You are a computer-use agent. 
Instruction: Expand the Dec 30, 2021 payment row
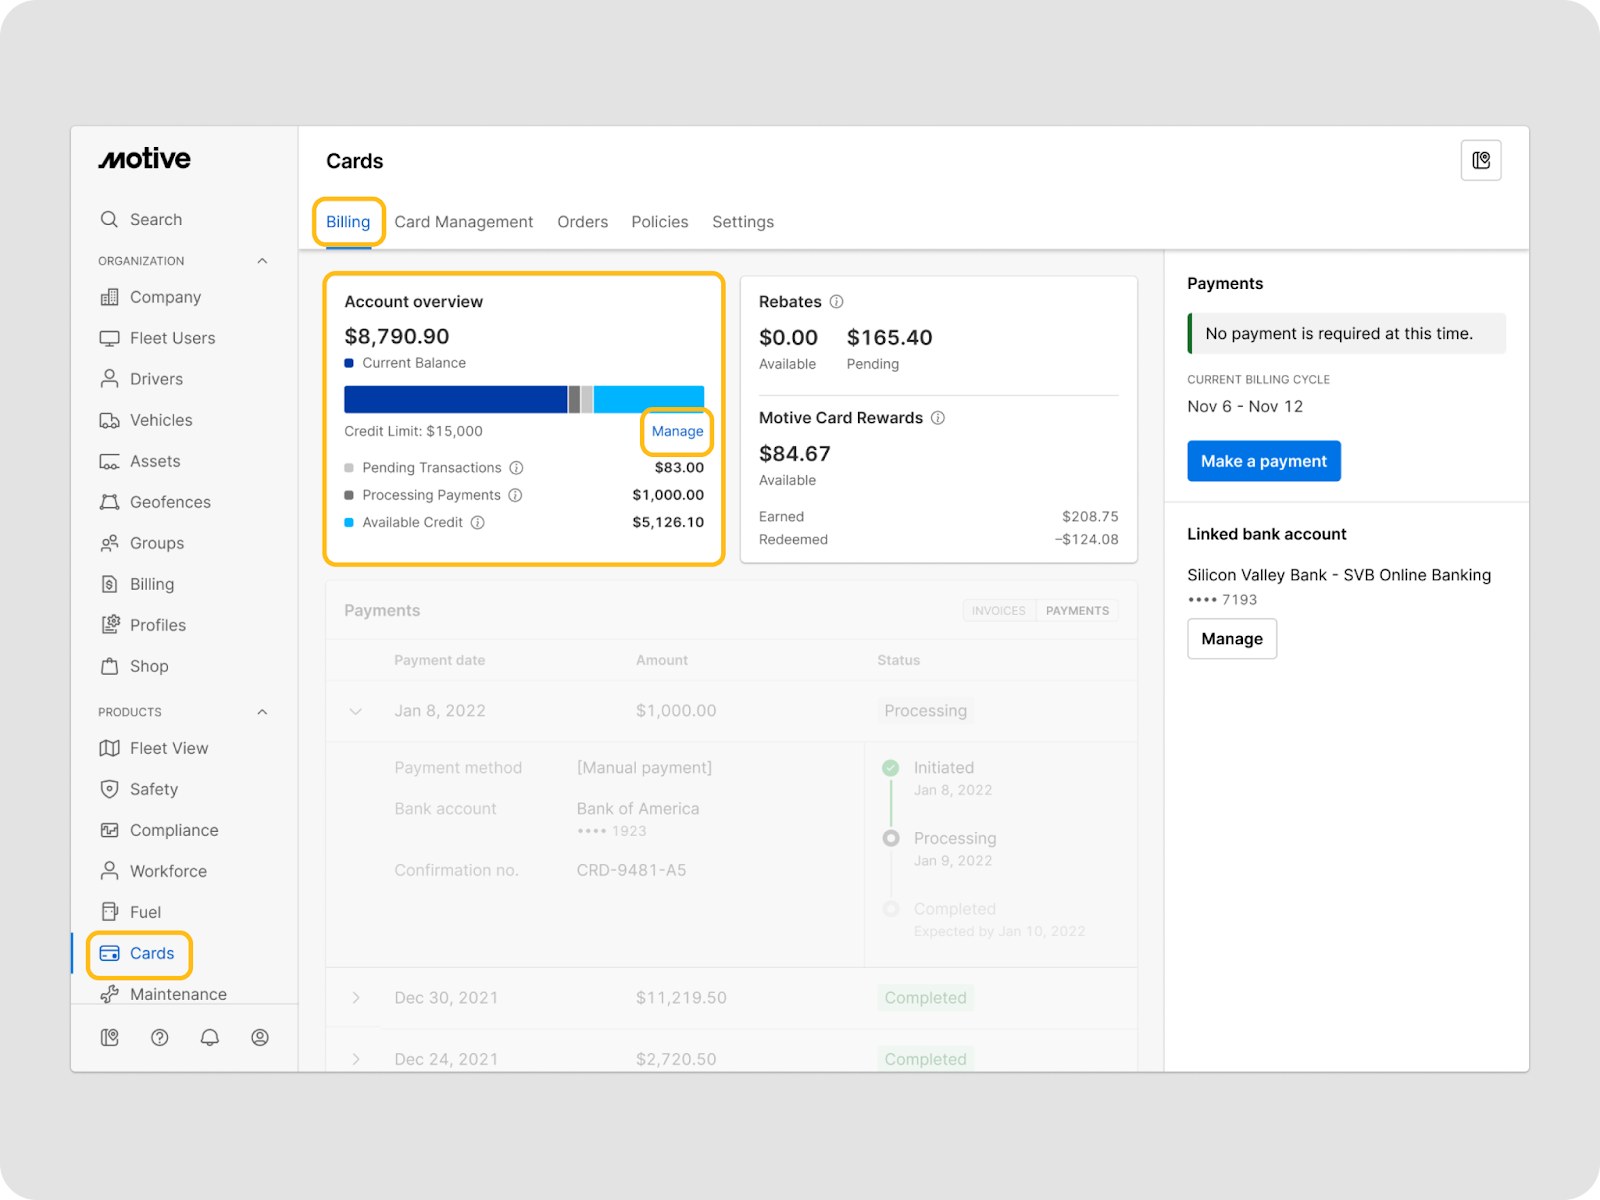coord(356,998)
